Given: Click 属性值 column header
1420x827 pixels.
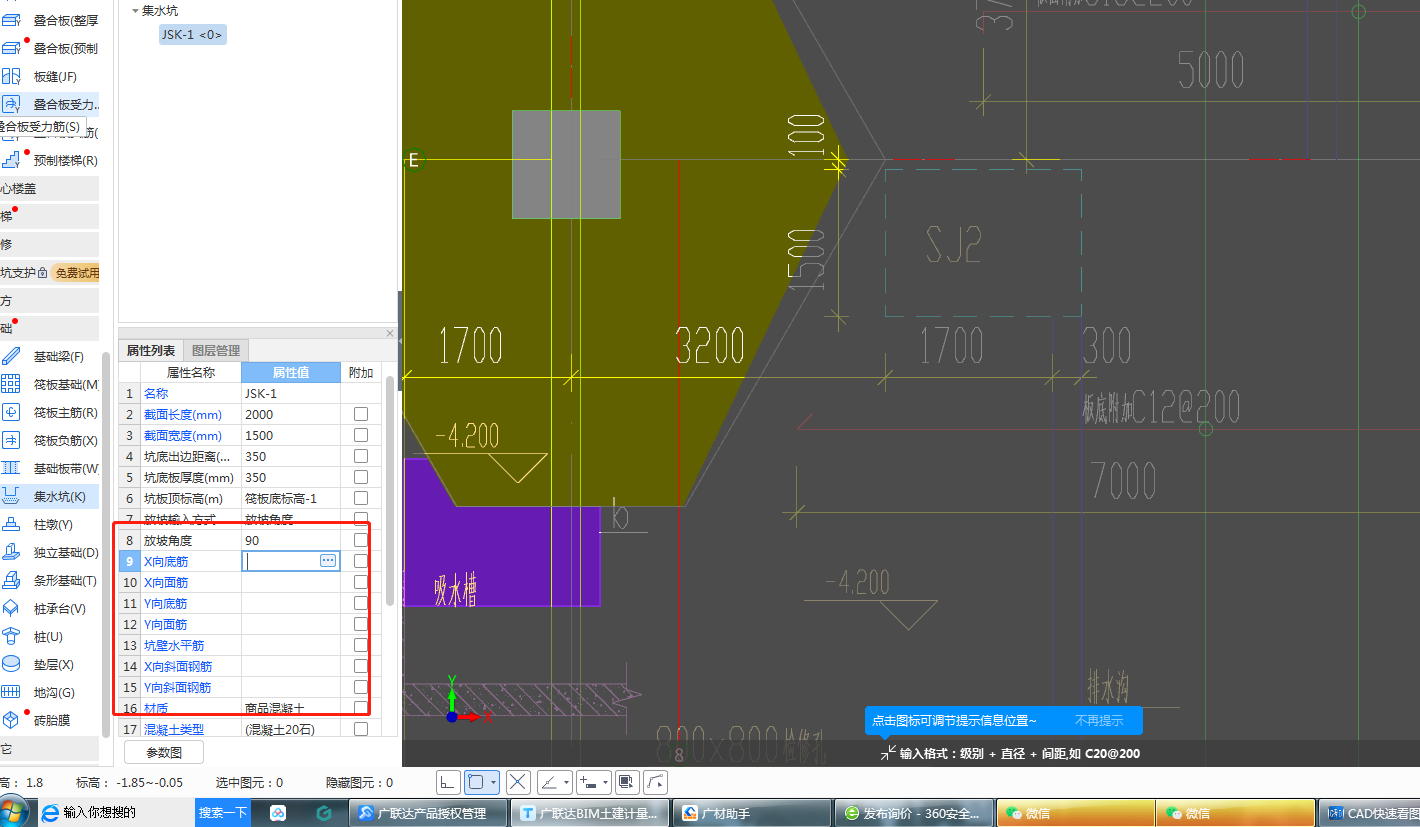Looking at the screenshot, I should coord(291,372).
